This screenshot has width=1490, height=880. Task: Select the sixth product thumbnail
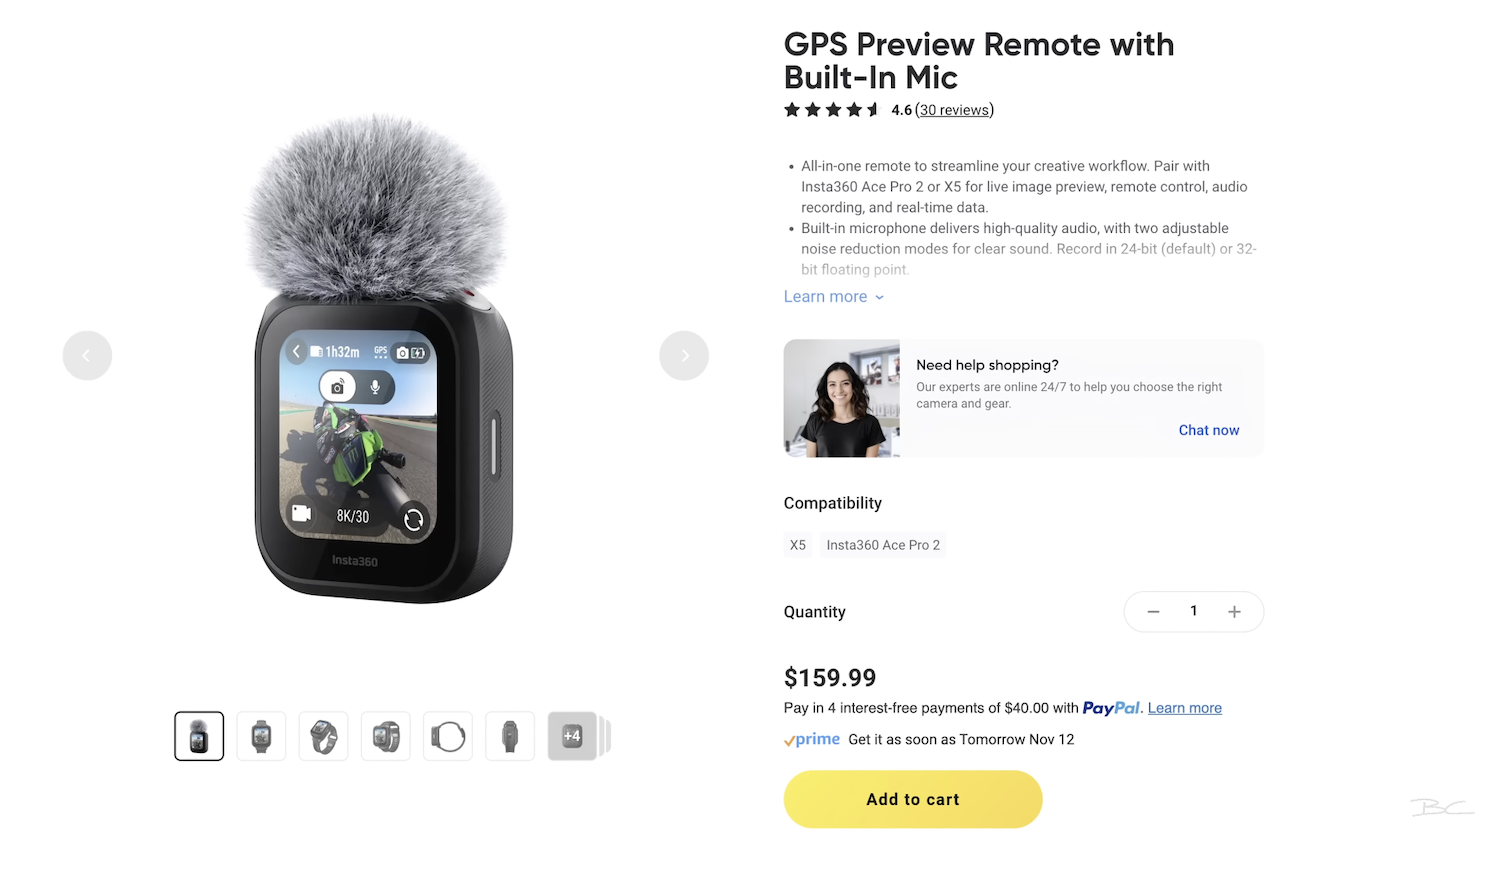tap(510, 736)
